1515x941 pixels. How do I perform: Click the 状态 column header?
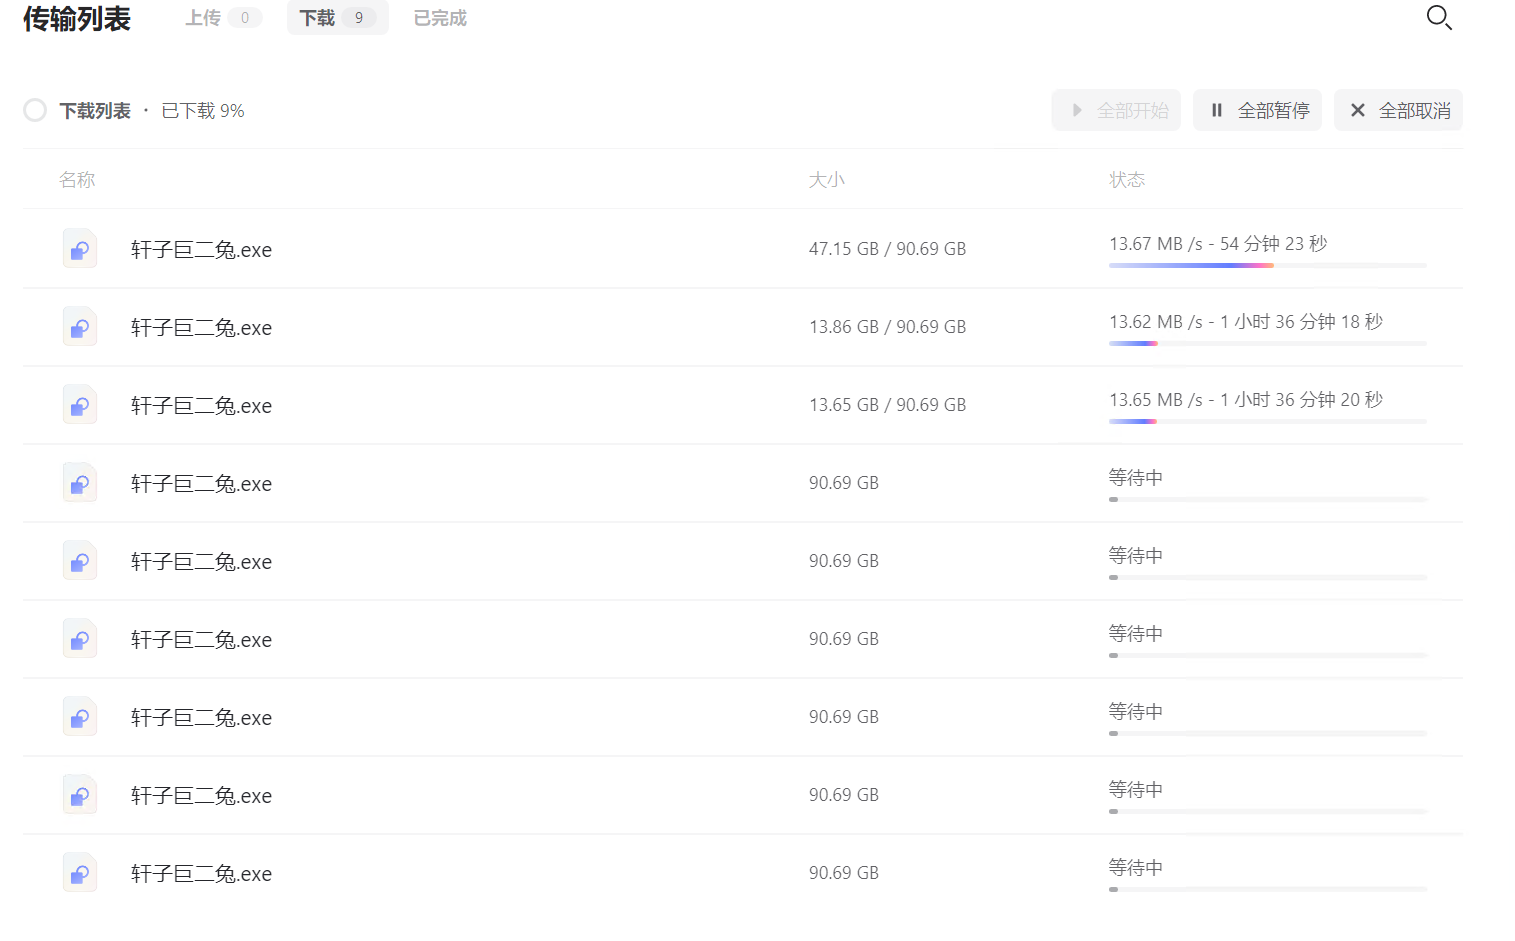coord(1126,180)
